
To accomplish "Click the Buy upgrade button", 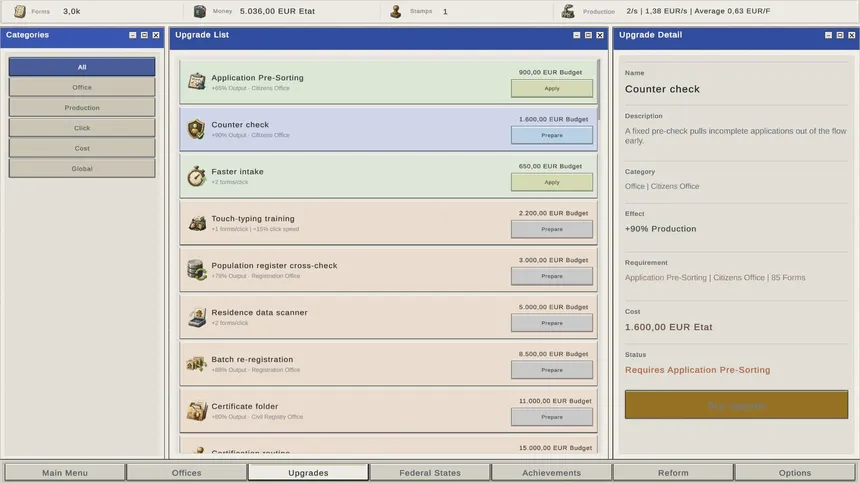I will coord(736,405).
